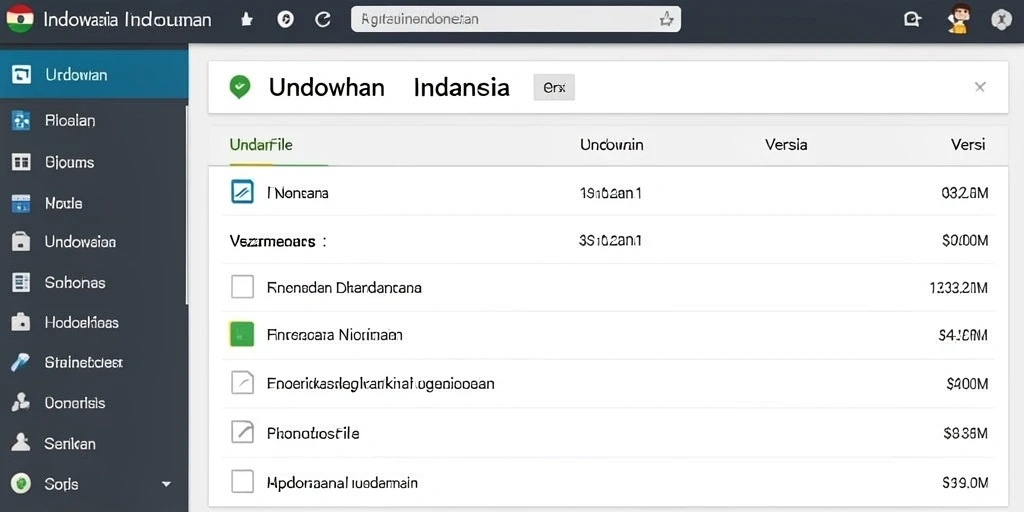Screen dimensions: 1024x512
Task: Click the reload icon in top bar
Action: click(323, 20)
